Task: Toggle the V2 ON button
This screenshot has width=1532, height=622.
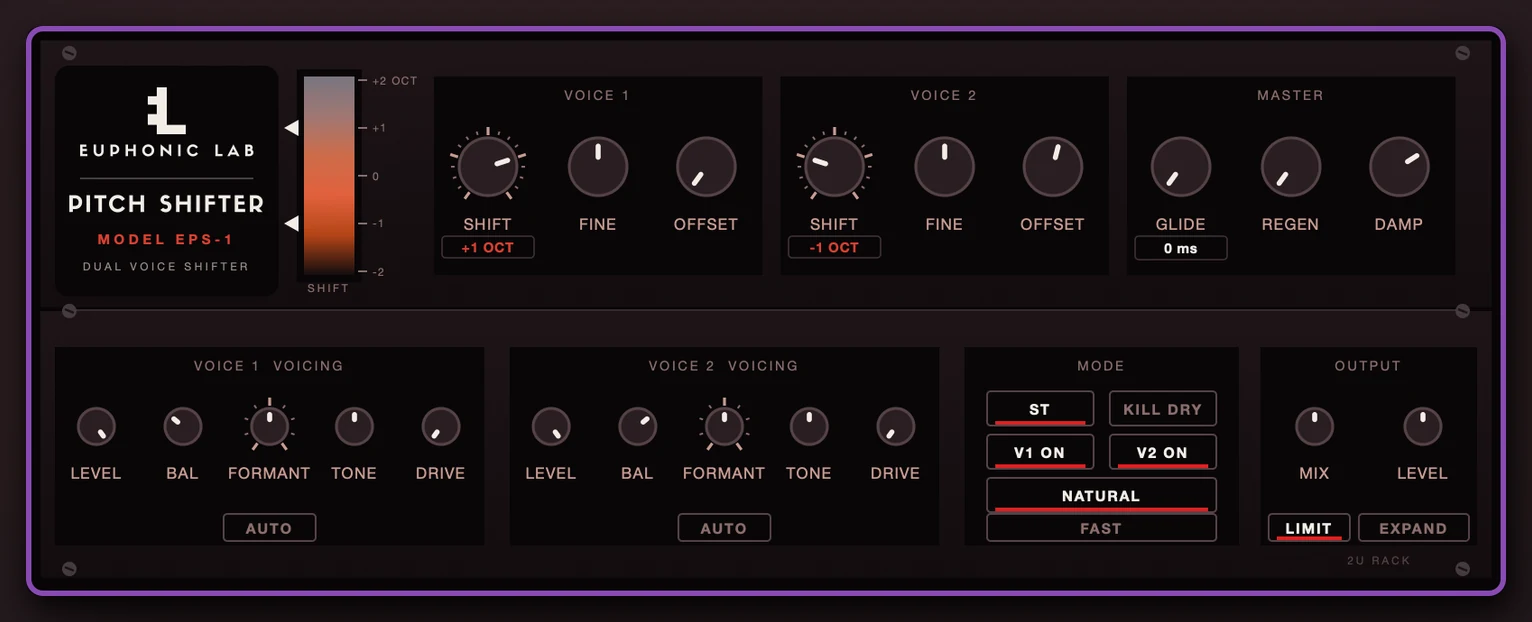Action: coord(1162,452)
